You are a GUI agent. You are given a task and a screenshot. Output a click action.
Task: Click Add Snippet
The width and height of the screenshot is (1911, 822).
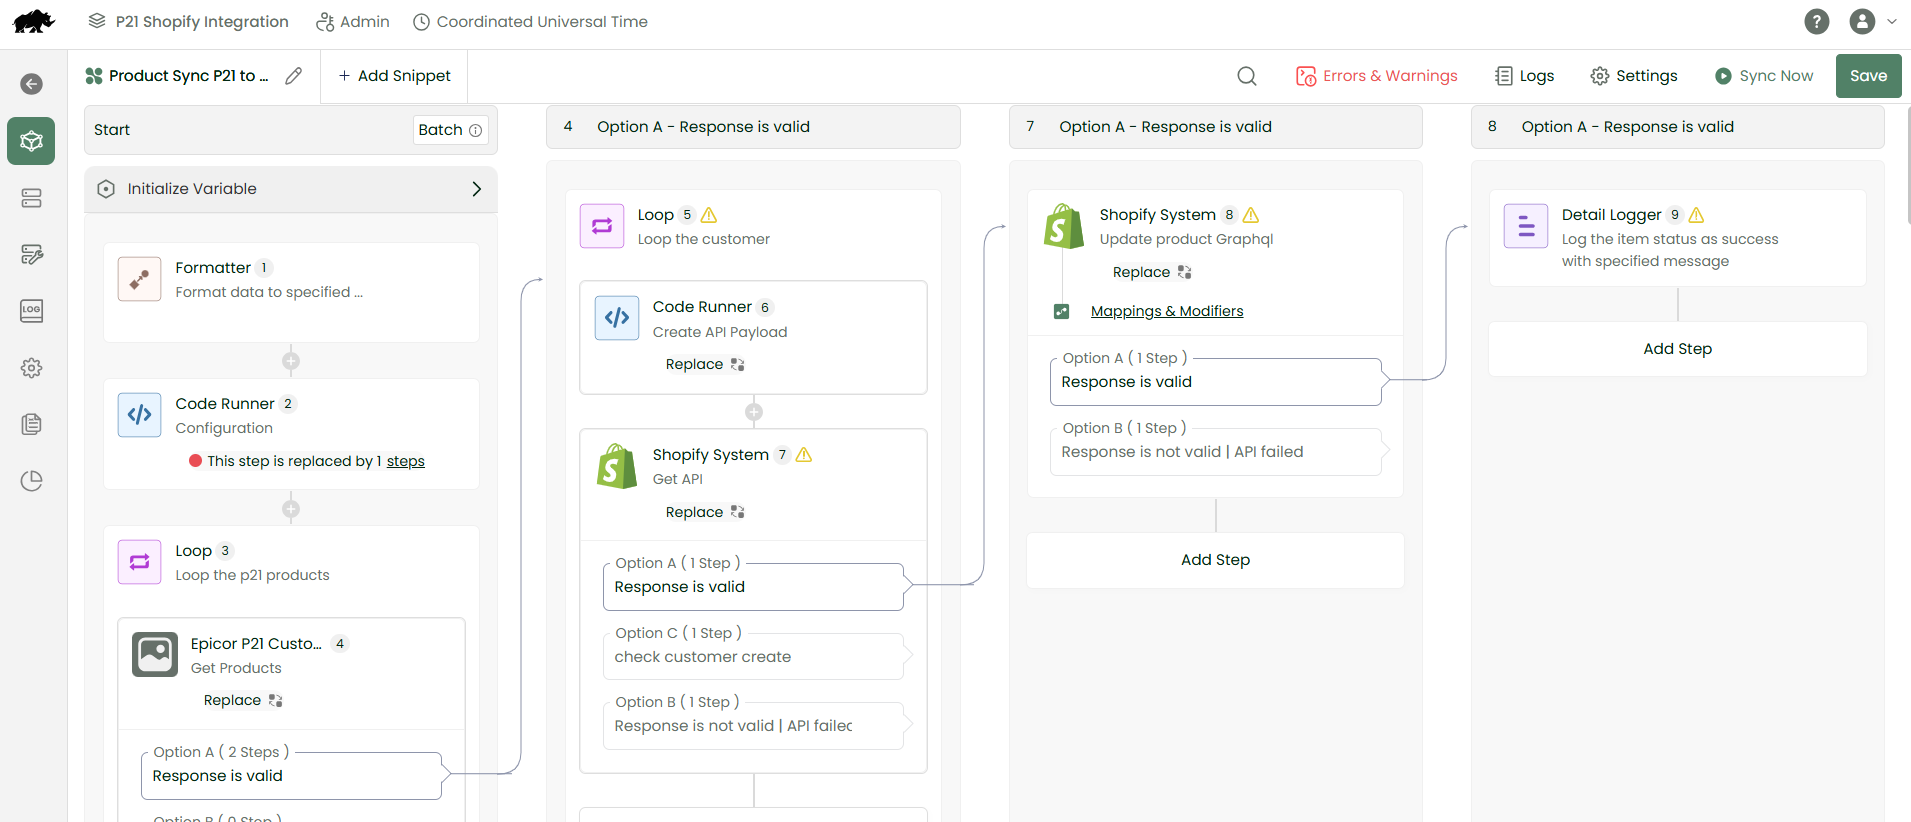point(394,76)
